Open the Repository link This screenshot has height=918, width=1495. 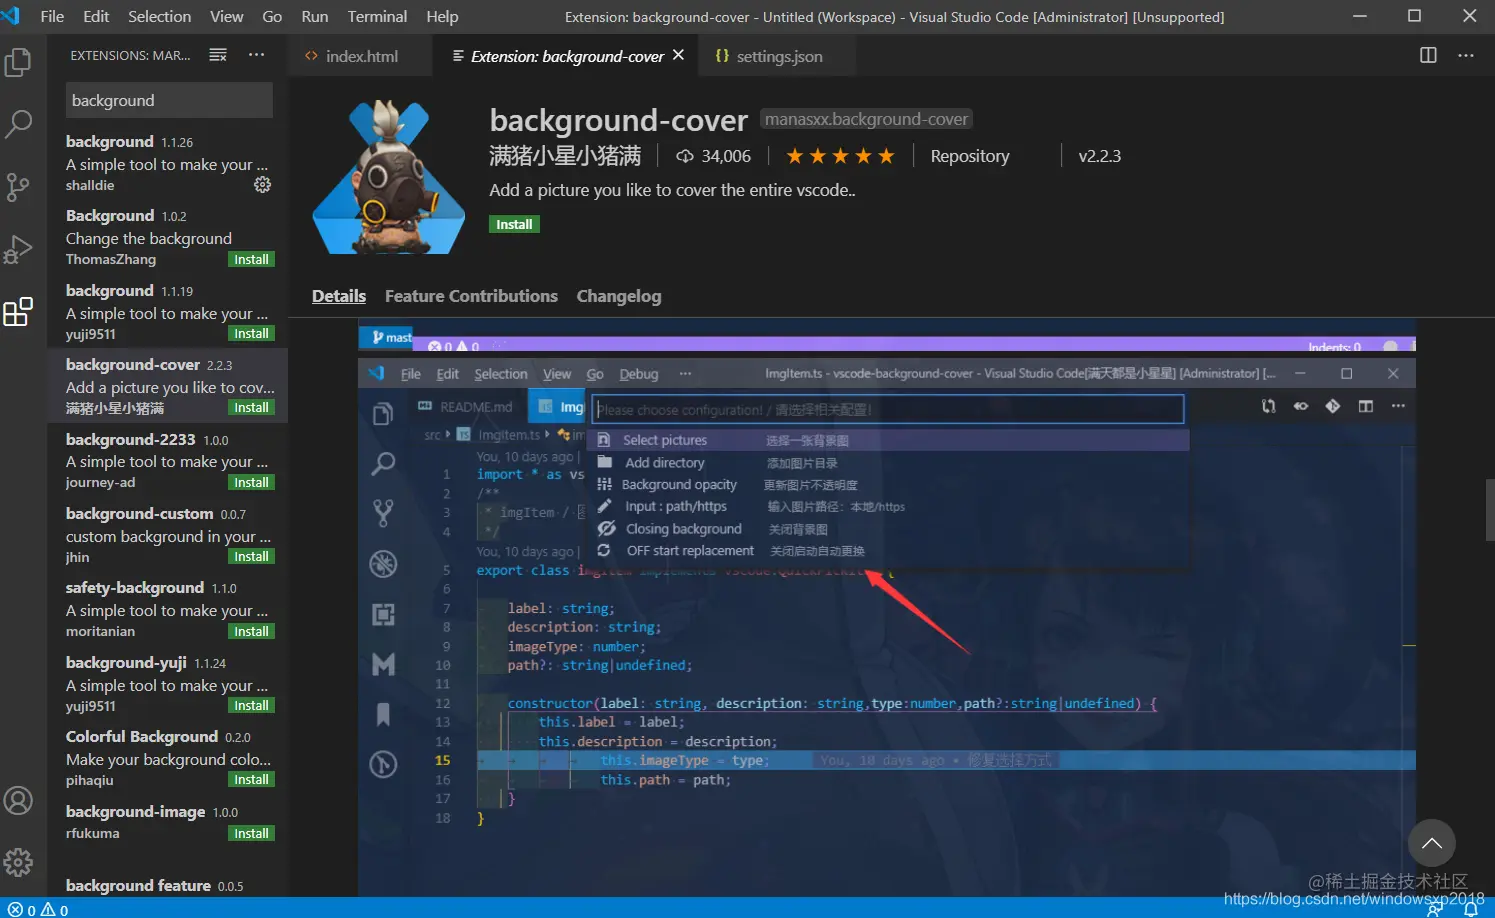tap(970, 156)
